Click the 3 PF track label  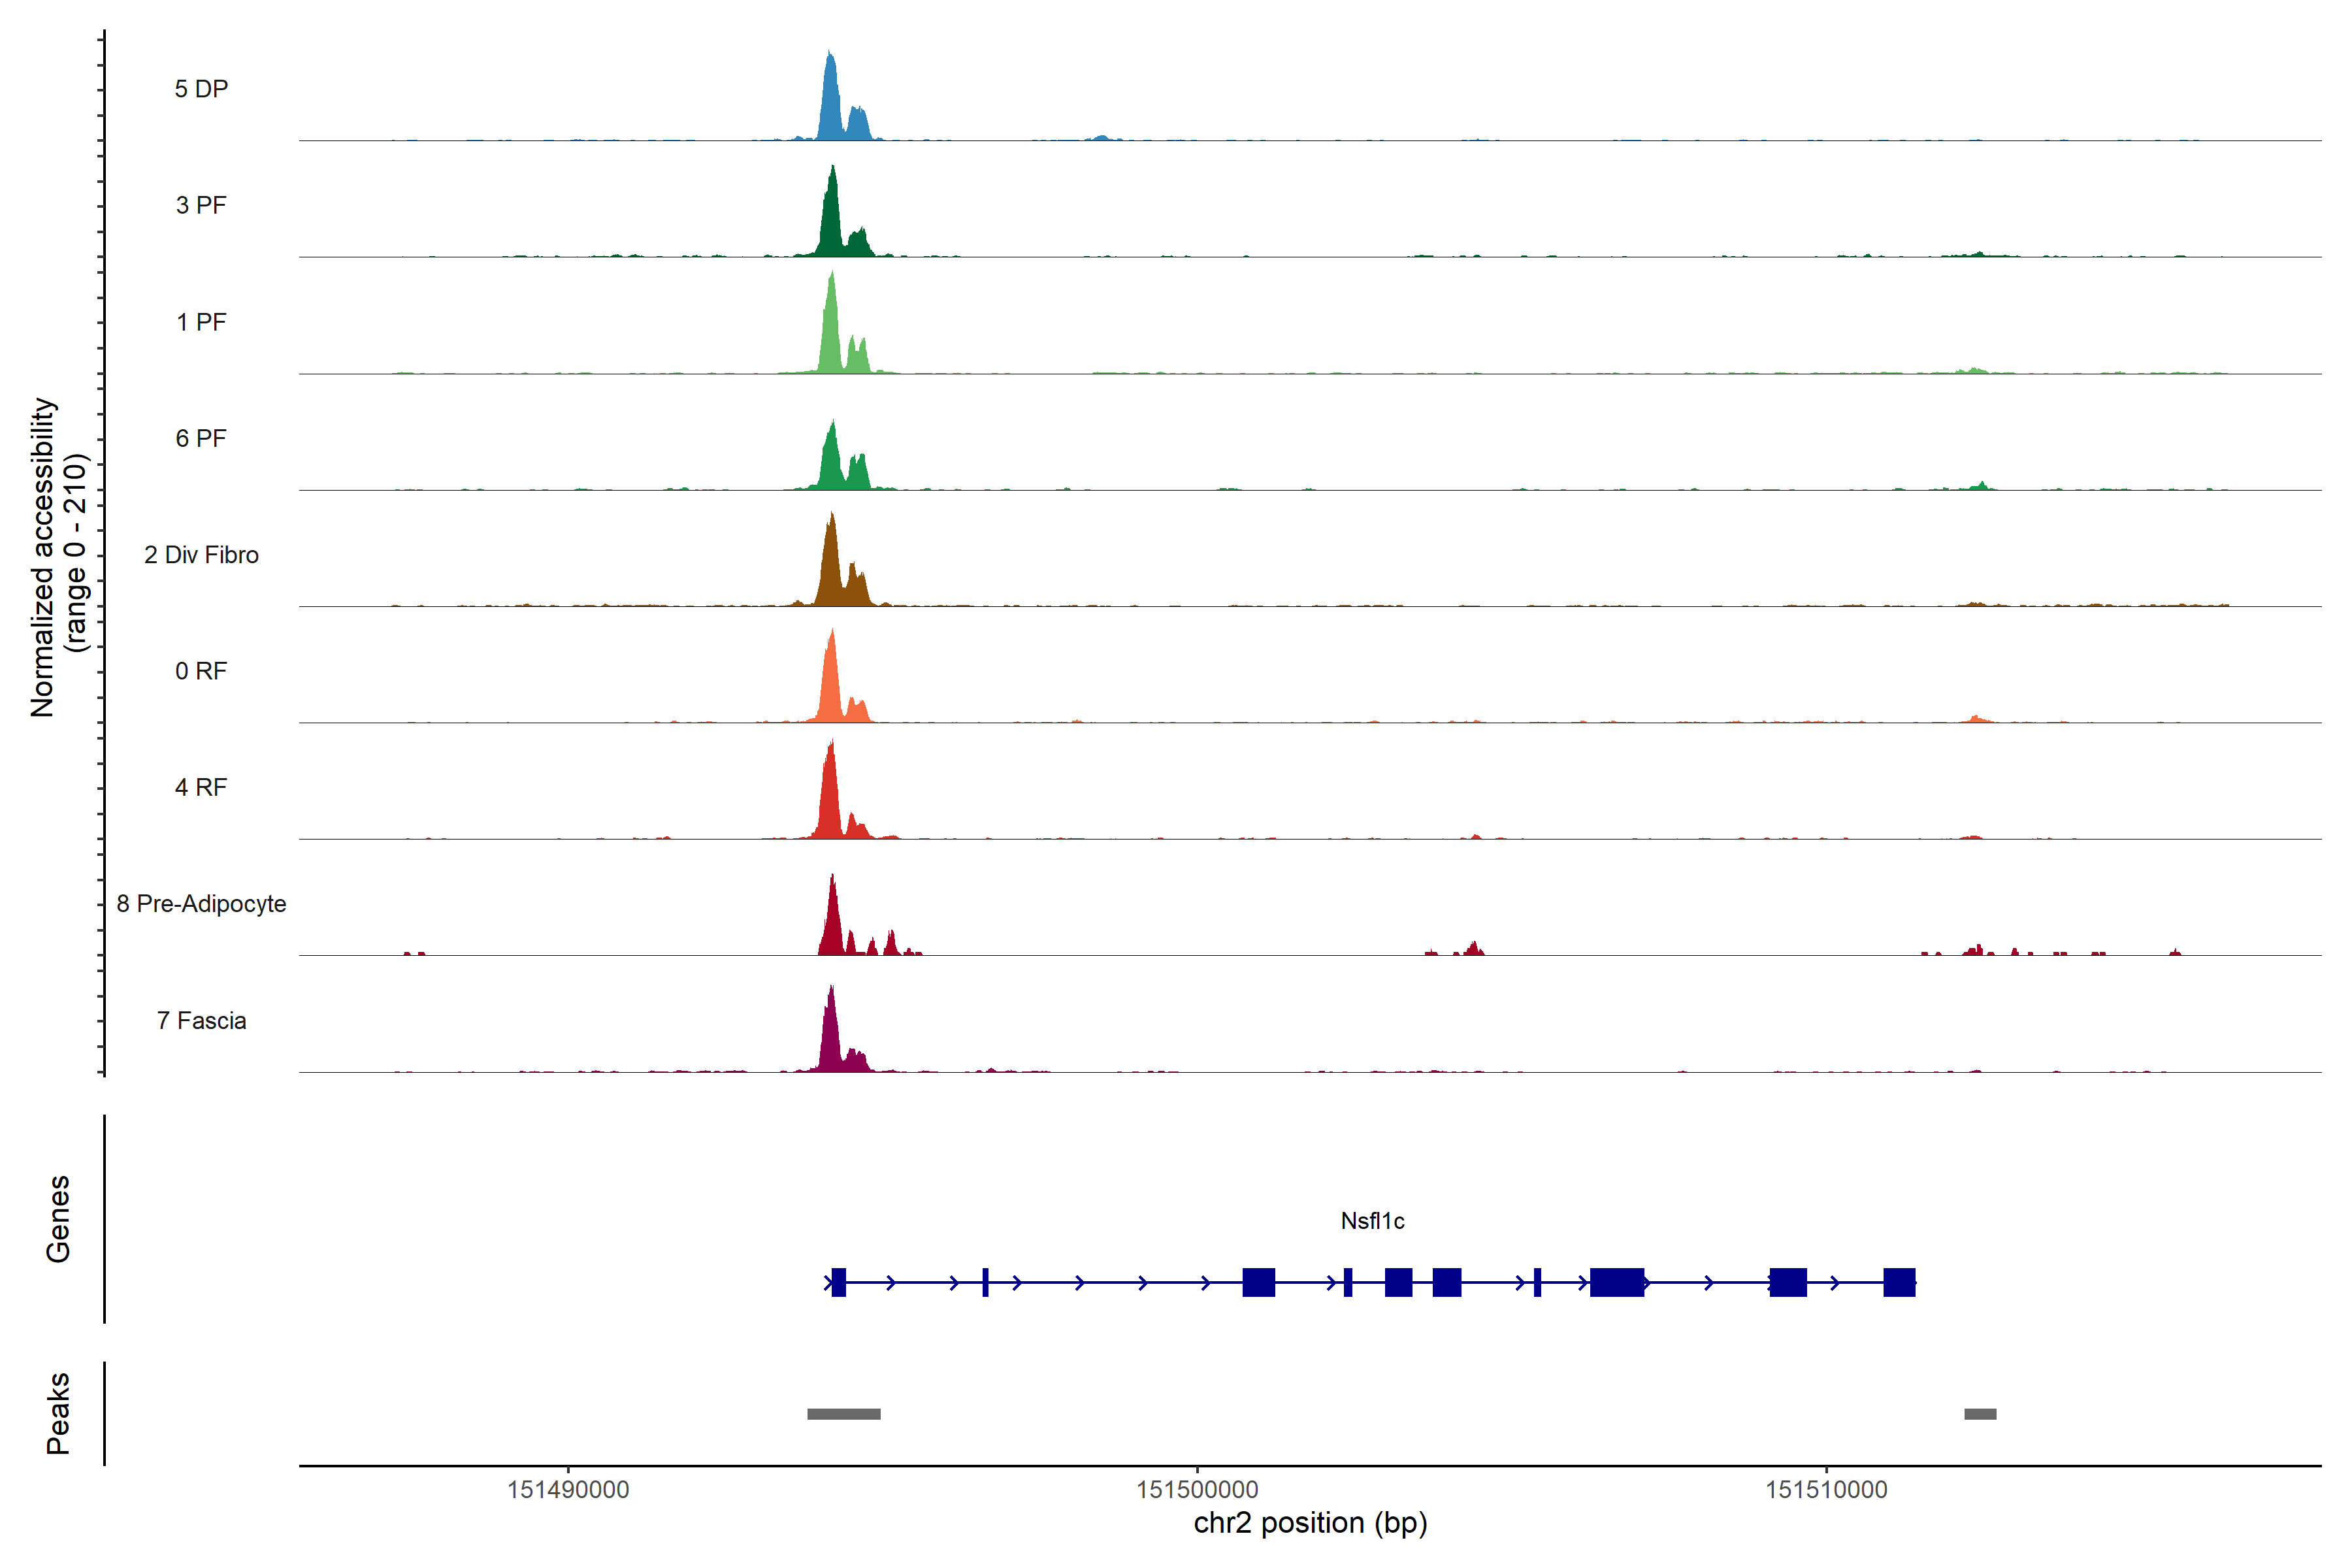pos(201,205)
